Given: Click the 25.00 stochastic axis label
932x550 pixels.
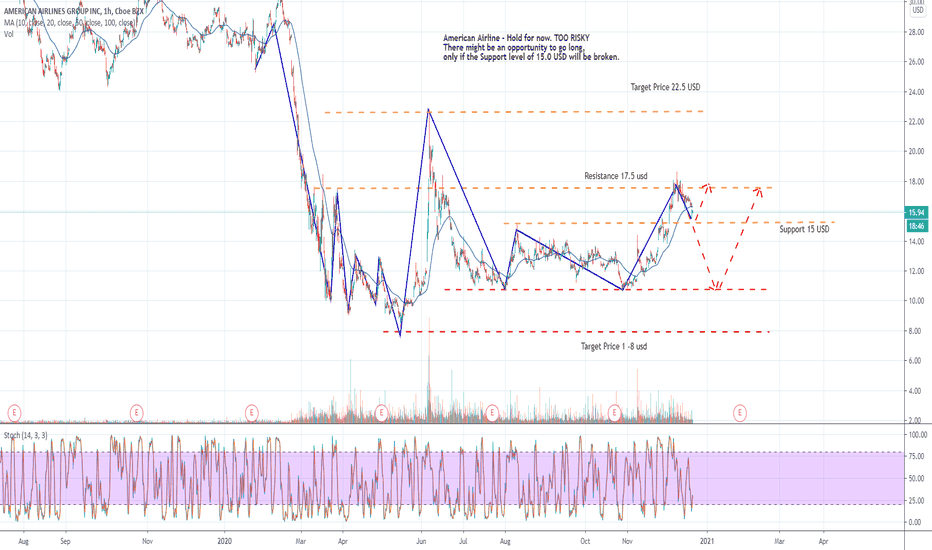Looking at the screenshot, I should [917, 501].
